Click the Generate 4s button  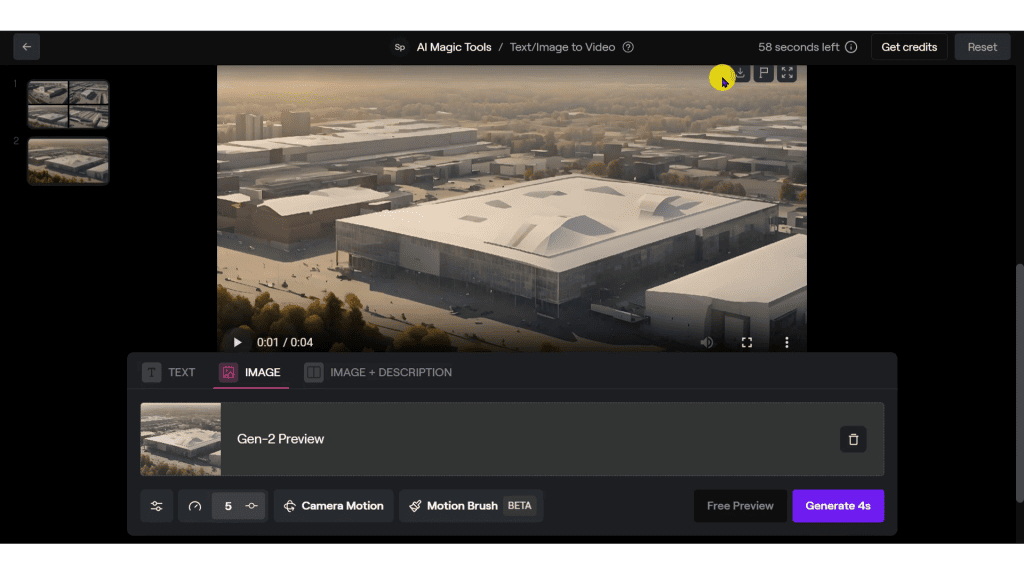838,506
